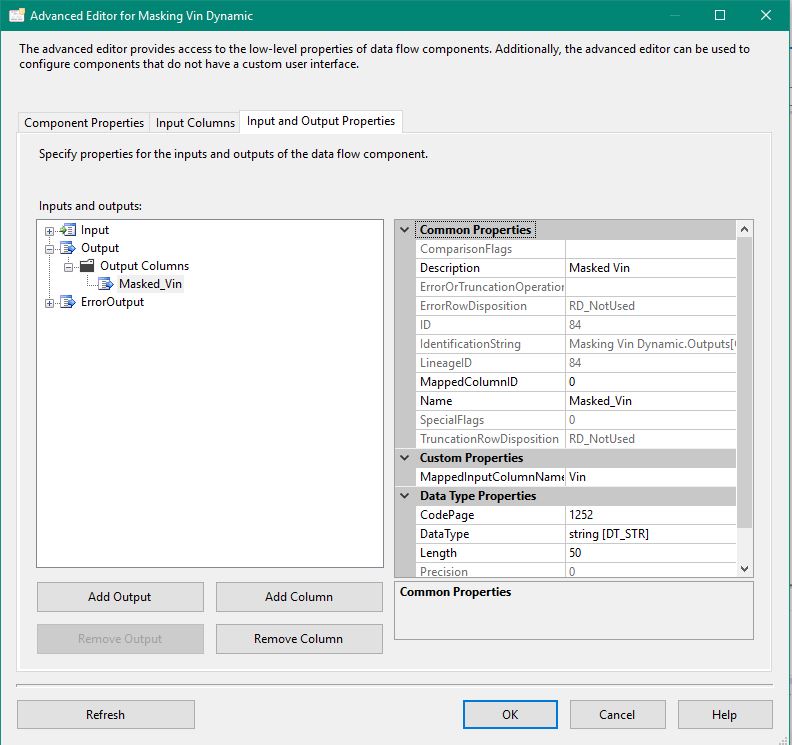Expand the Input tree node
792x745 pixels.
(49, 231)
